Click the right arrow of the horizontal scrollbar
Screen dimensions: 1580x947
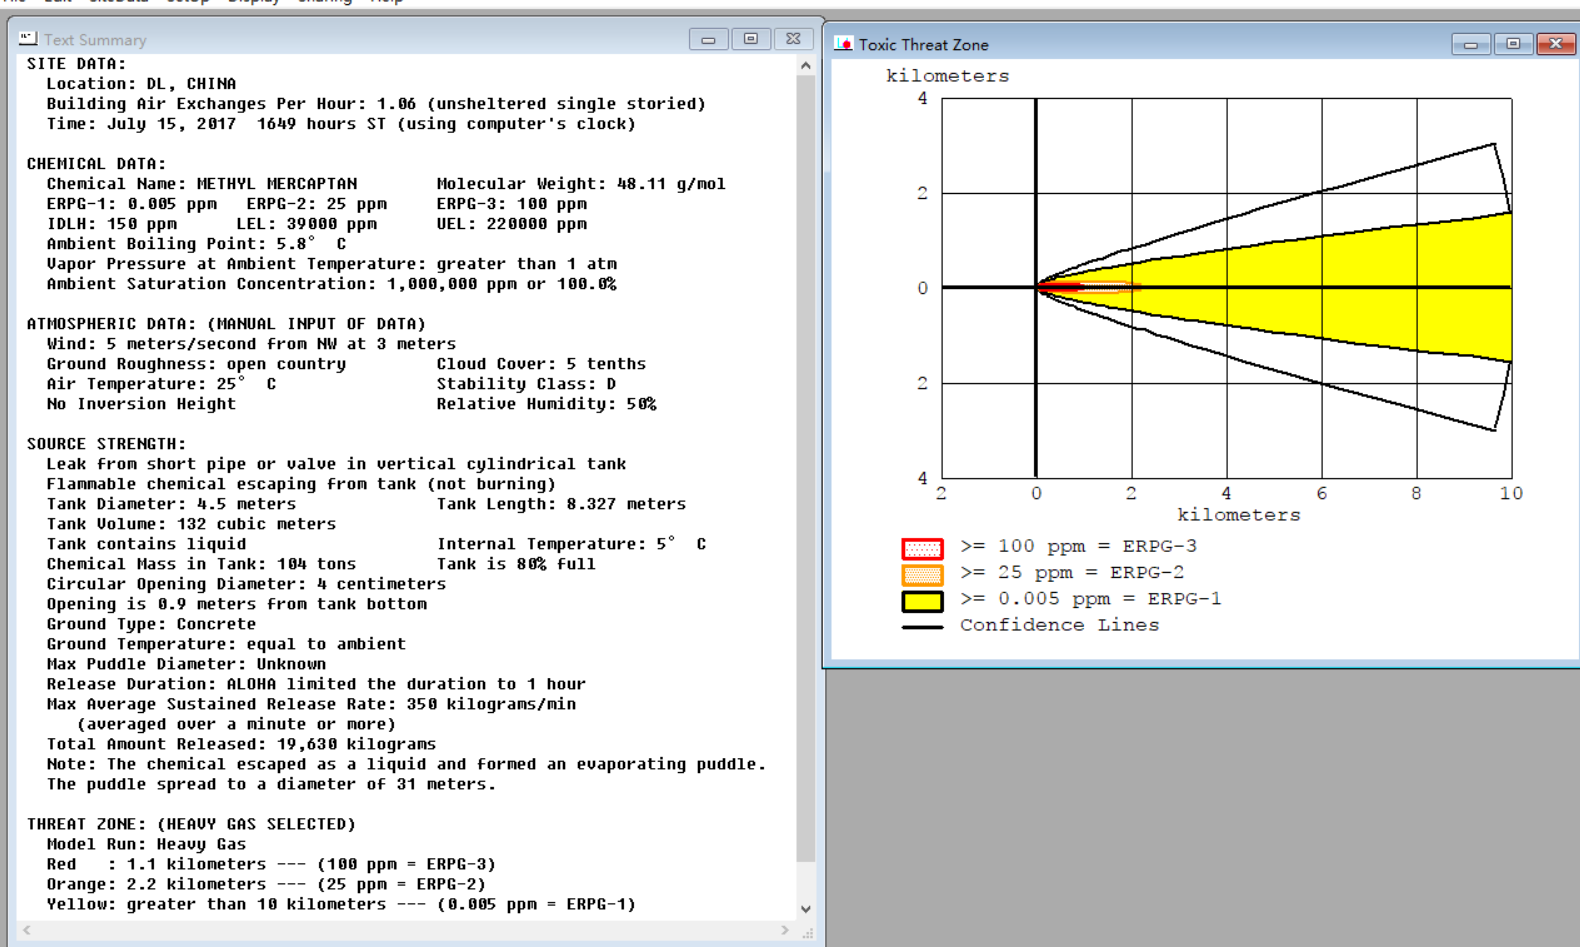click(785, 930)
